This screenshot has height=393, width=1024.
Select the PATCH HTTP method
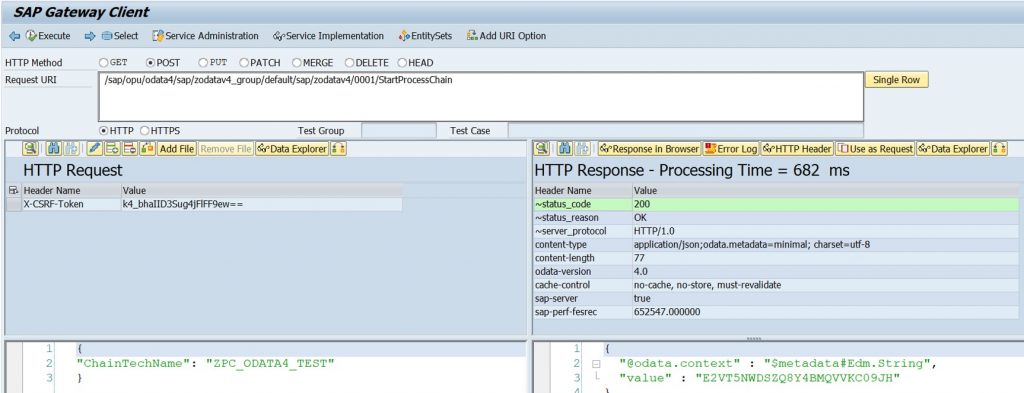pyautogui.click(x=244, y=63)
